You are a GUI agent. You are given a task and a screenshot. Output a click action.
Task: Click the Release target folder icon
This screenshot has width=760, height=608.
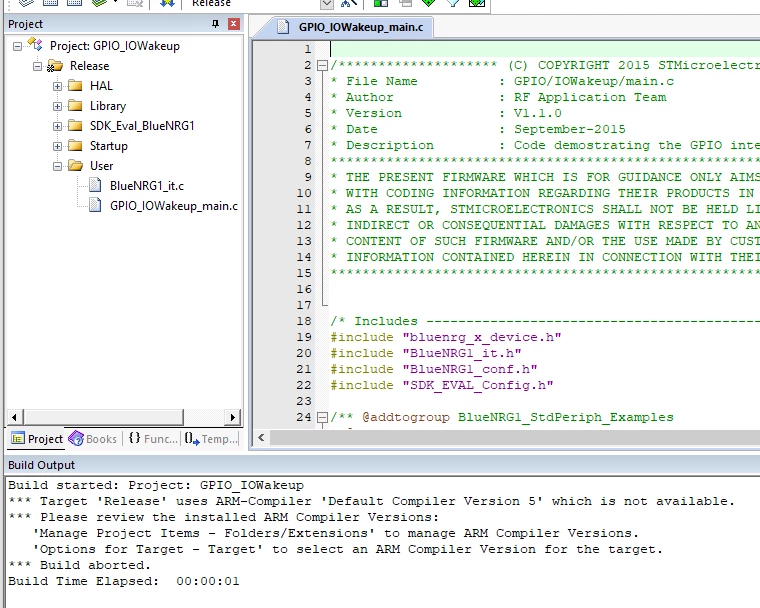coord(55,66)
